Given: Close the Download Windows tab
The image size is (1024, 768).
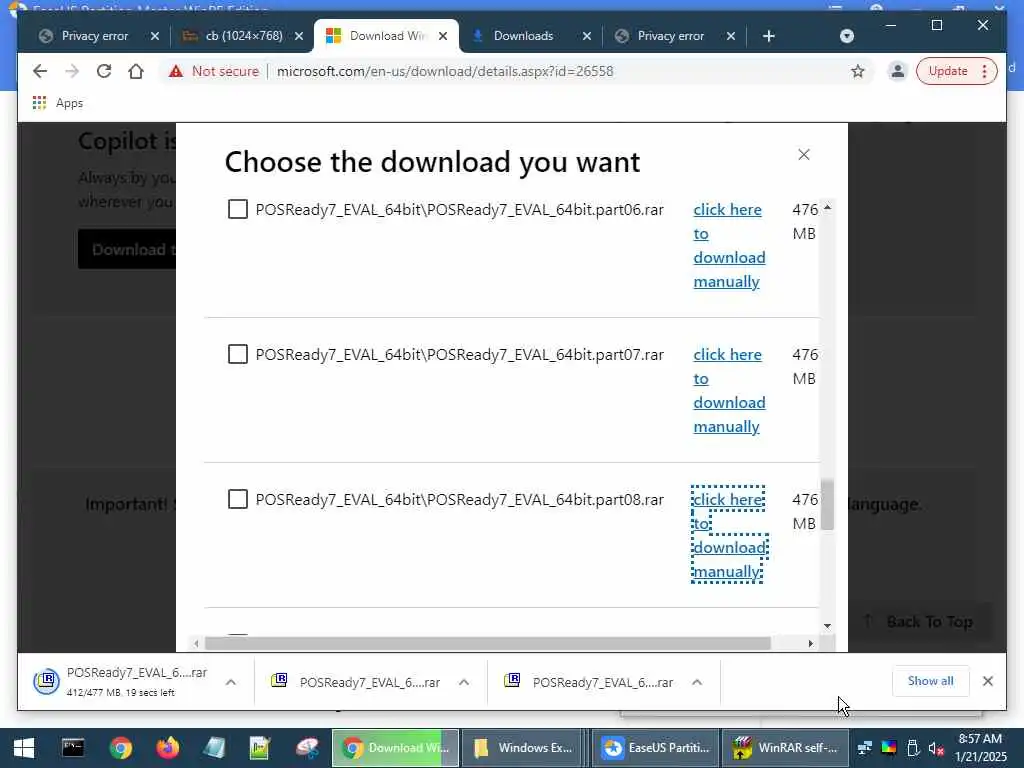Looking at the screenshot, I should [x=443, y=36].
